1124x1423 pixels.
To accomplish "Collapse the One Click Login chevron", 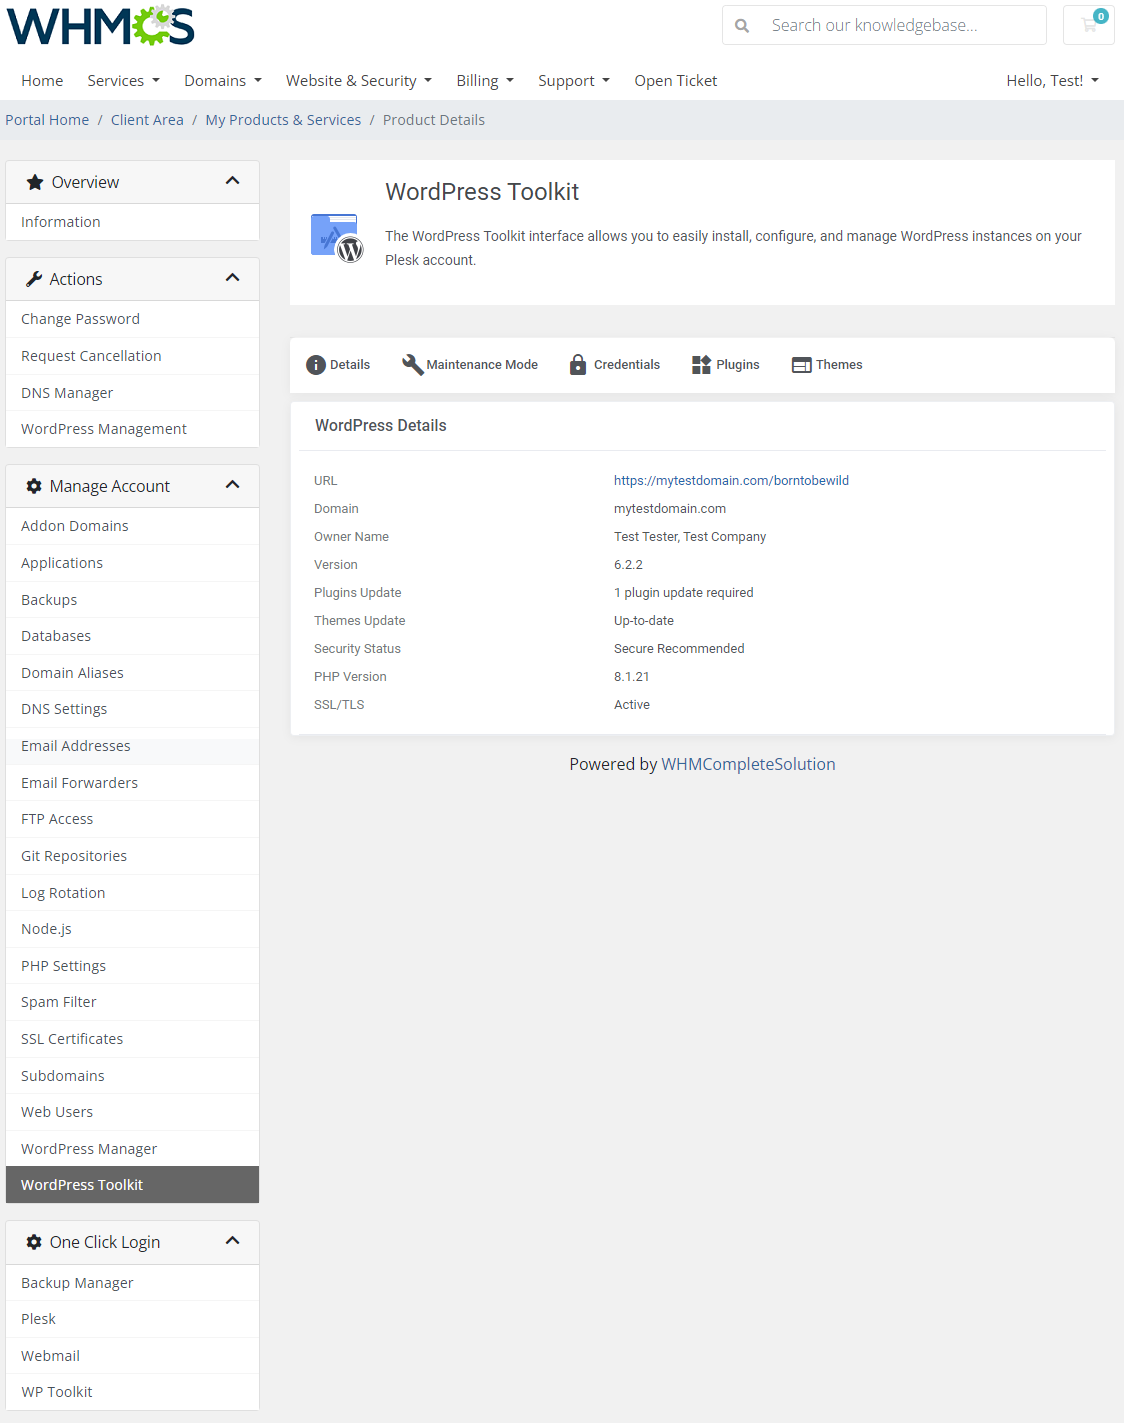I will [233, 1241].
